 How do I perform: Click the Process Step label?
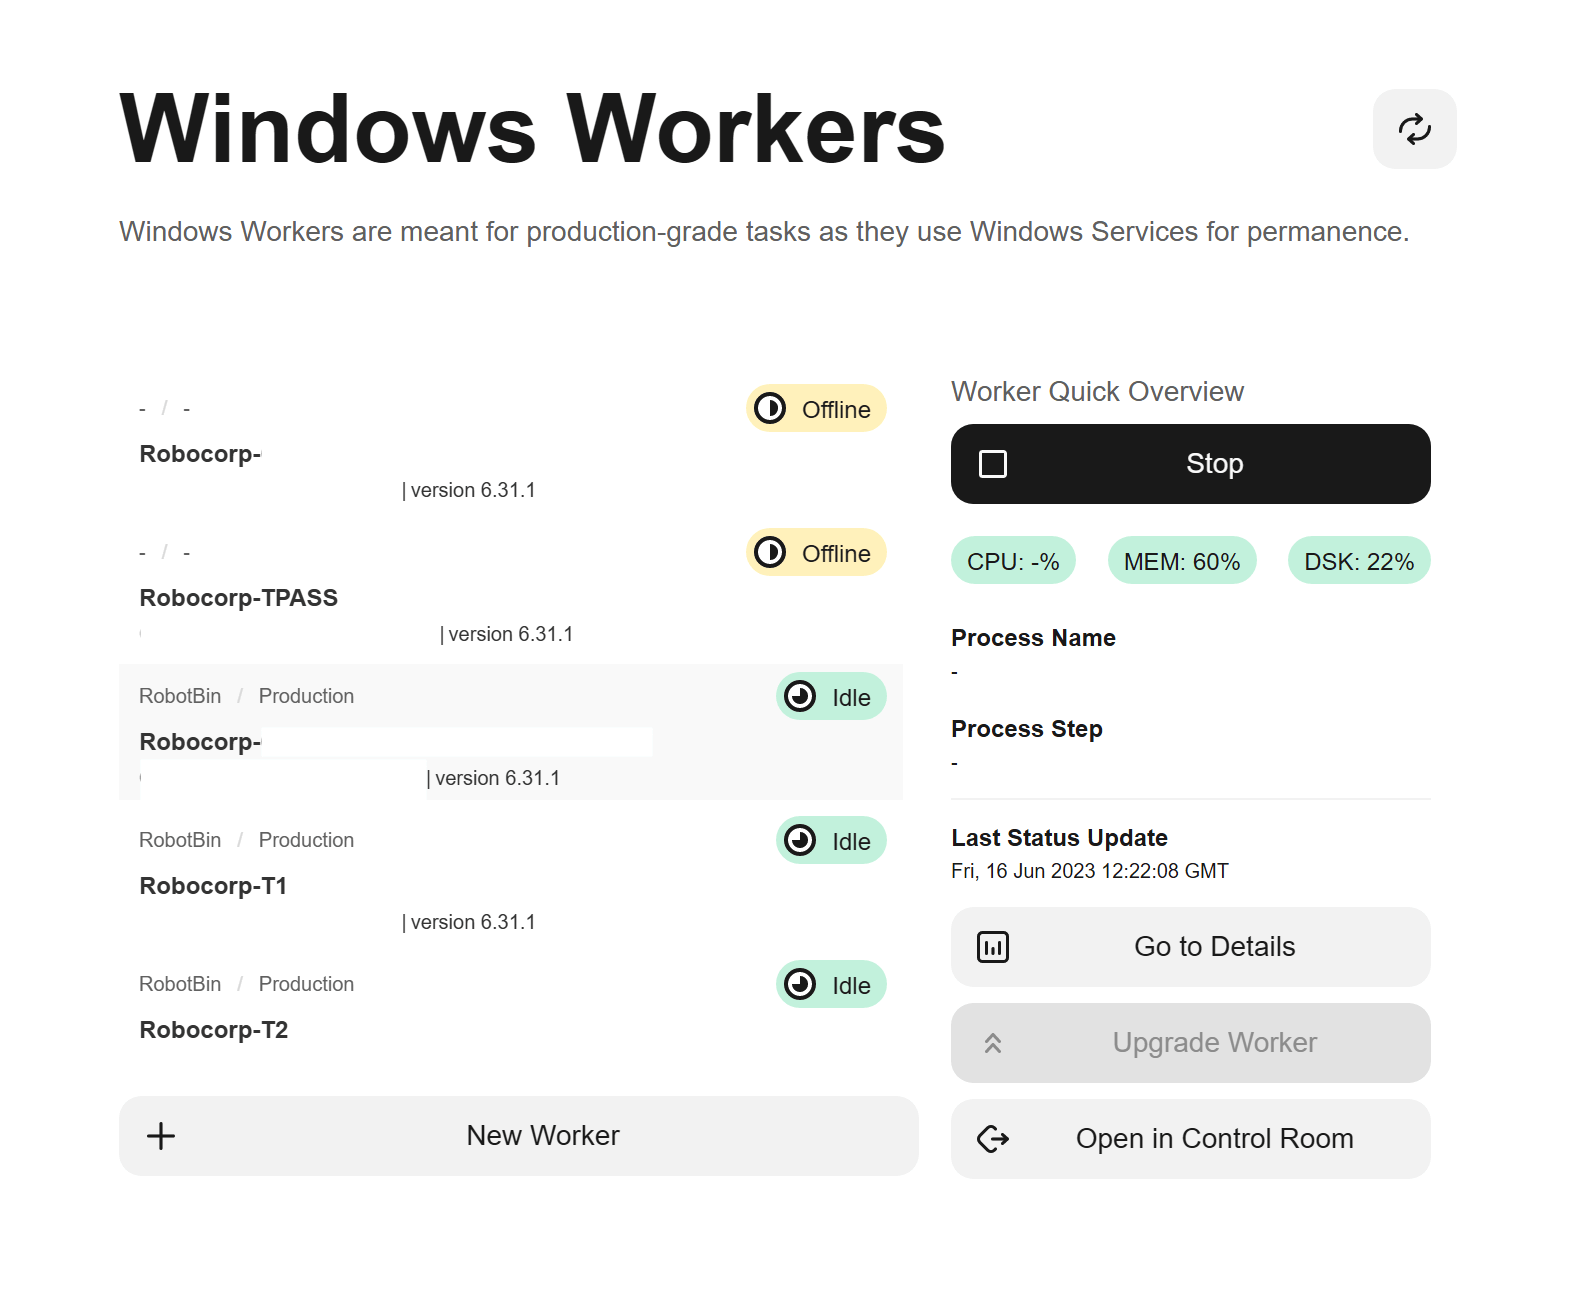coord(1027,729)
